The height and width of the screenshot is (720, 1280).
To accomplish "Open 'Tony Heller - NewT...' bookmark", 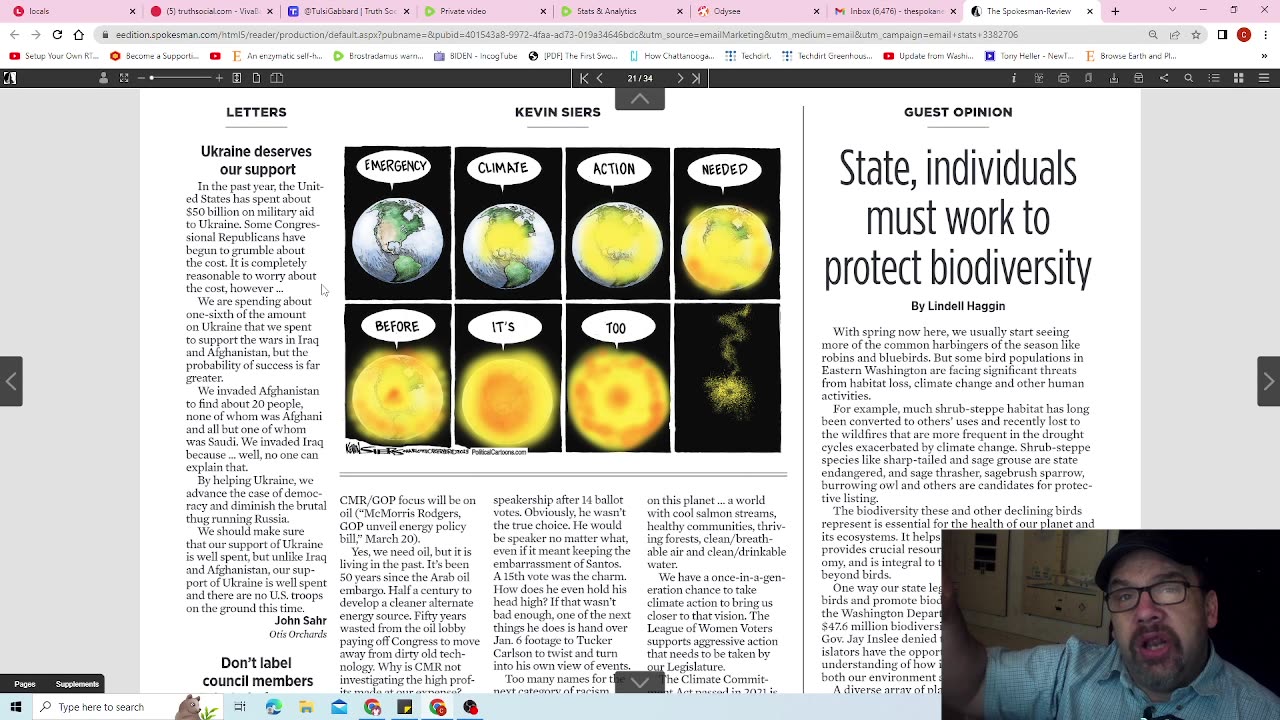I will click(1029, 56).
